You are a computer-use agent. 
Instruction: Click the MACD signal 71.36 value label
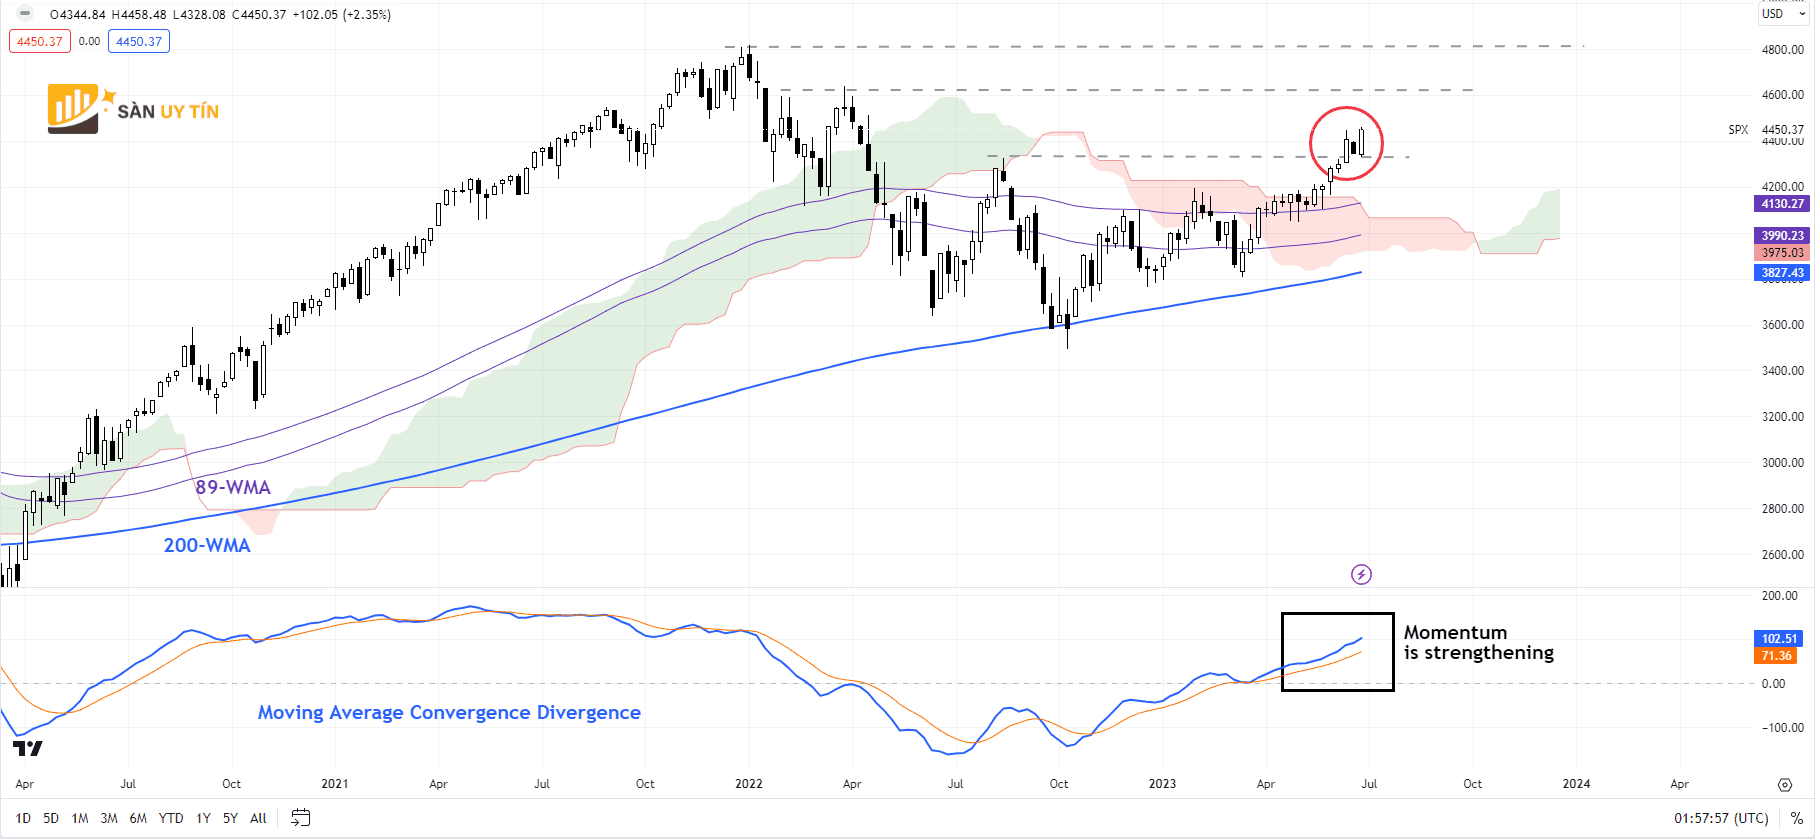[x=1777, y=656]
